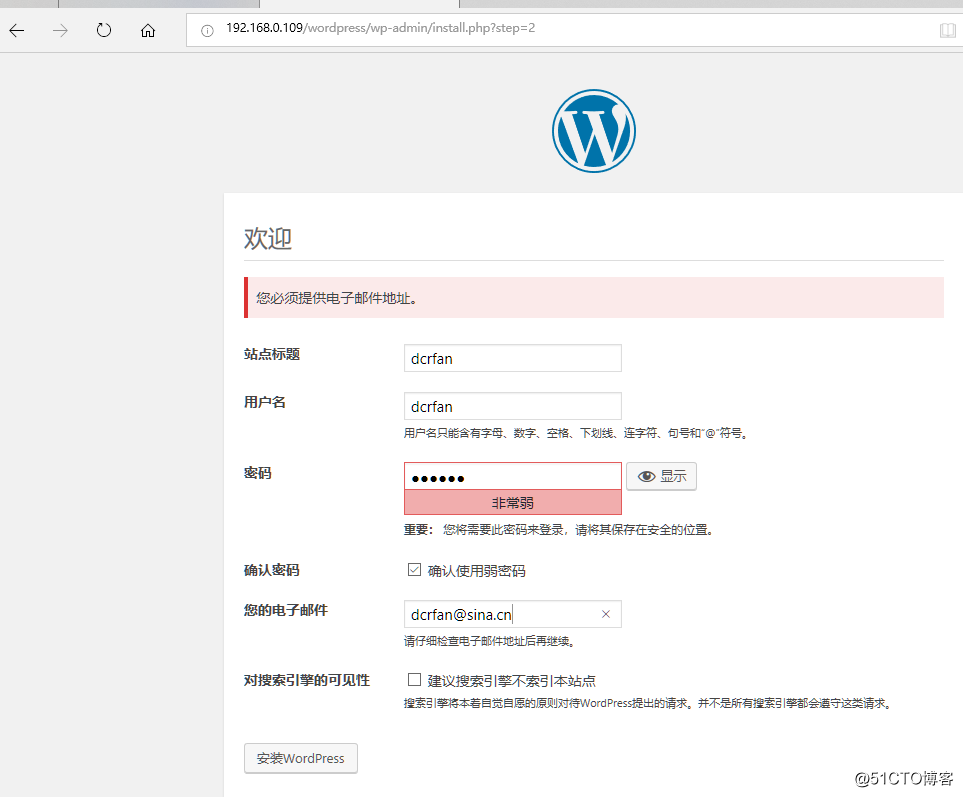Click the 欢迎 heading
This screenshot has height=797, width=963.
coord(268,238)
